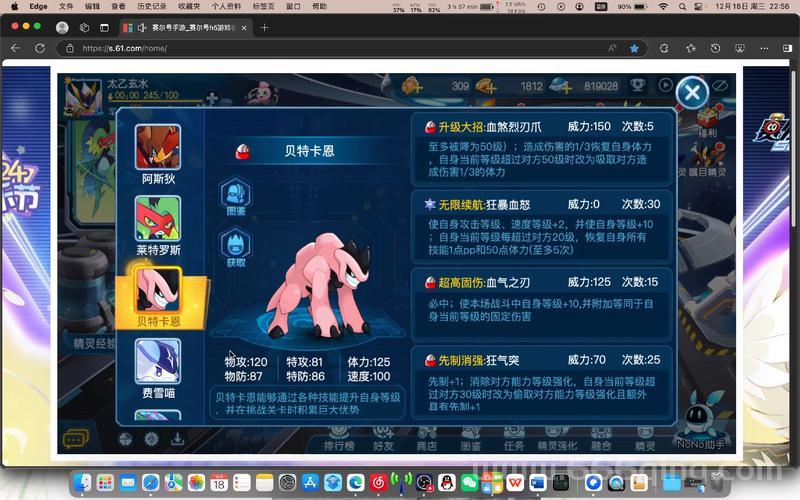Open the 收藏夹 menu
Image resolution: width=800 pixels, height=500 pixels.
point(189,6)
